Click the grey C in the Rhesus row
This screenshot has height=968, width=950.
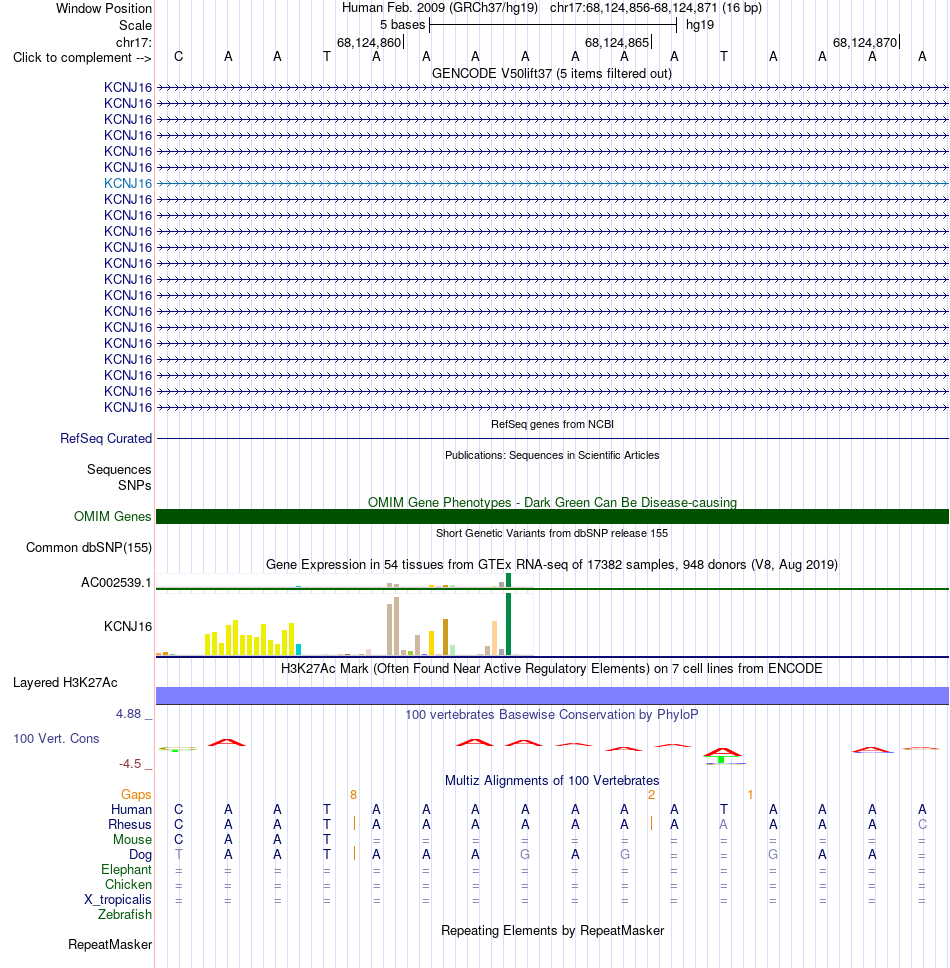922,824
